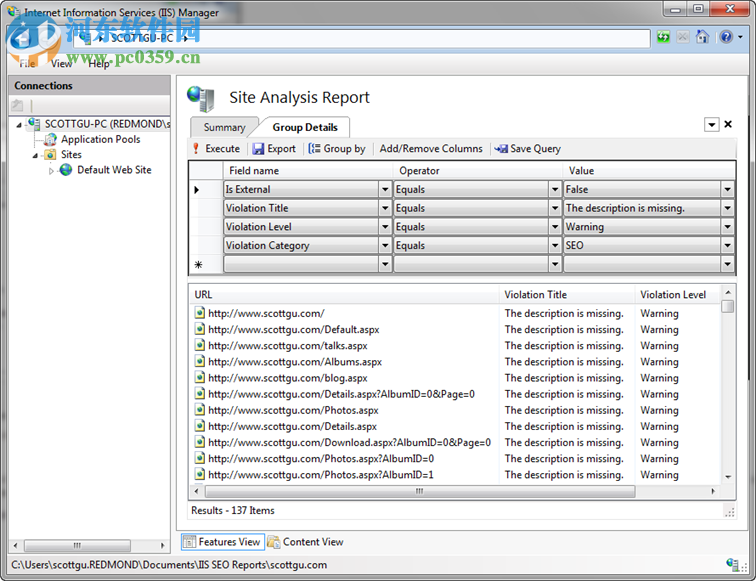Click the green refresh icon beside address bar
The image size is (756, 581).
pyautogui.click(x=663, y=37)
